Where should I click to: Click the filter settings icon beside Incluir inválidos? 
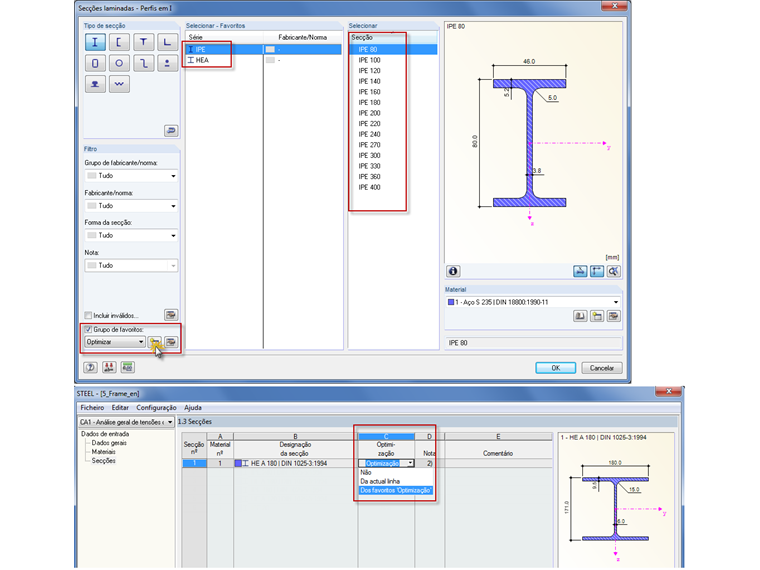click(171, 315)
